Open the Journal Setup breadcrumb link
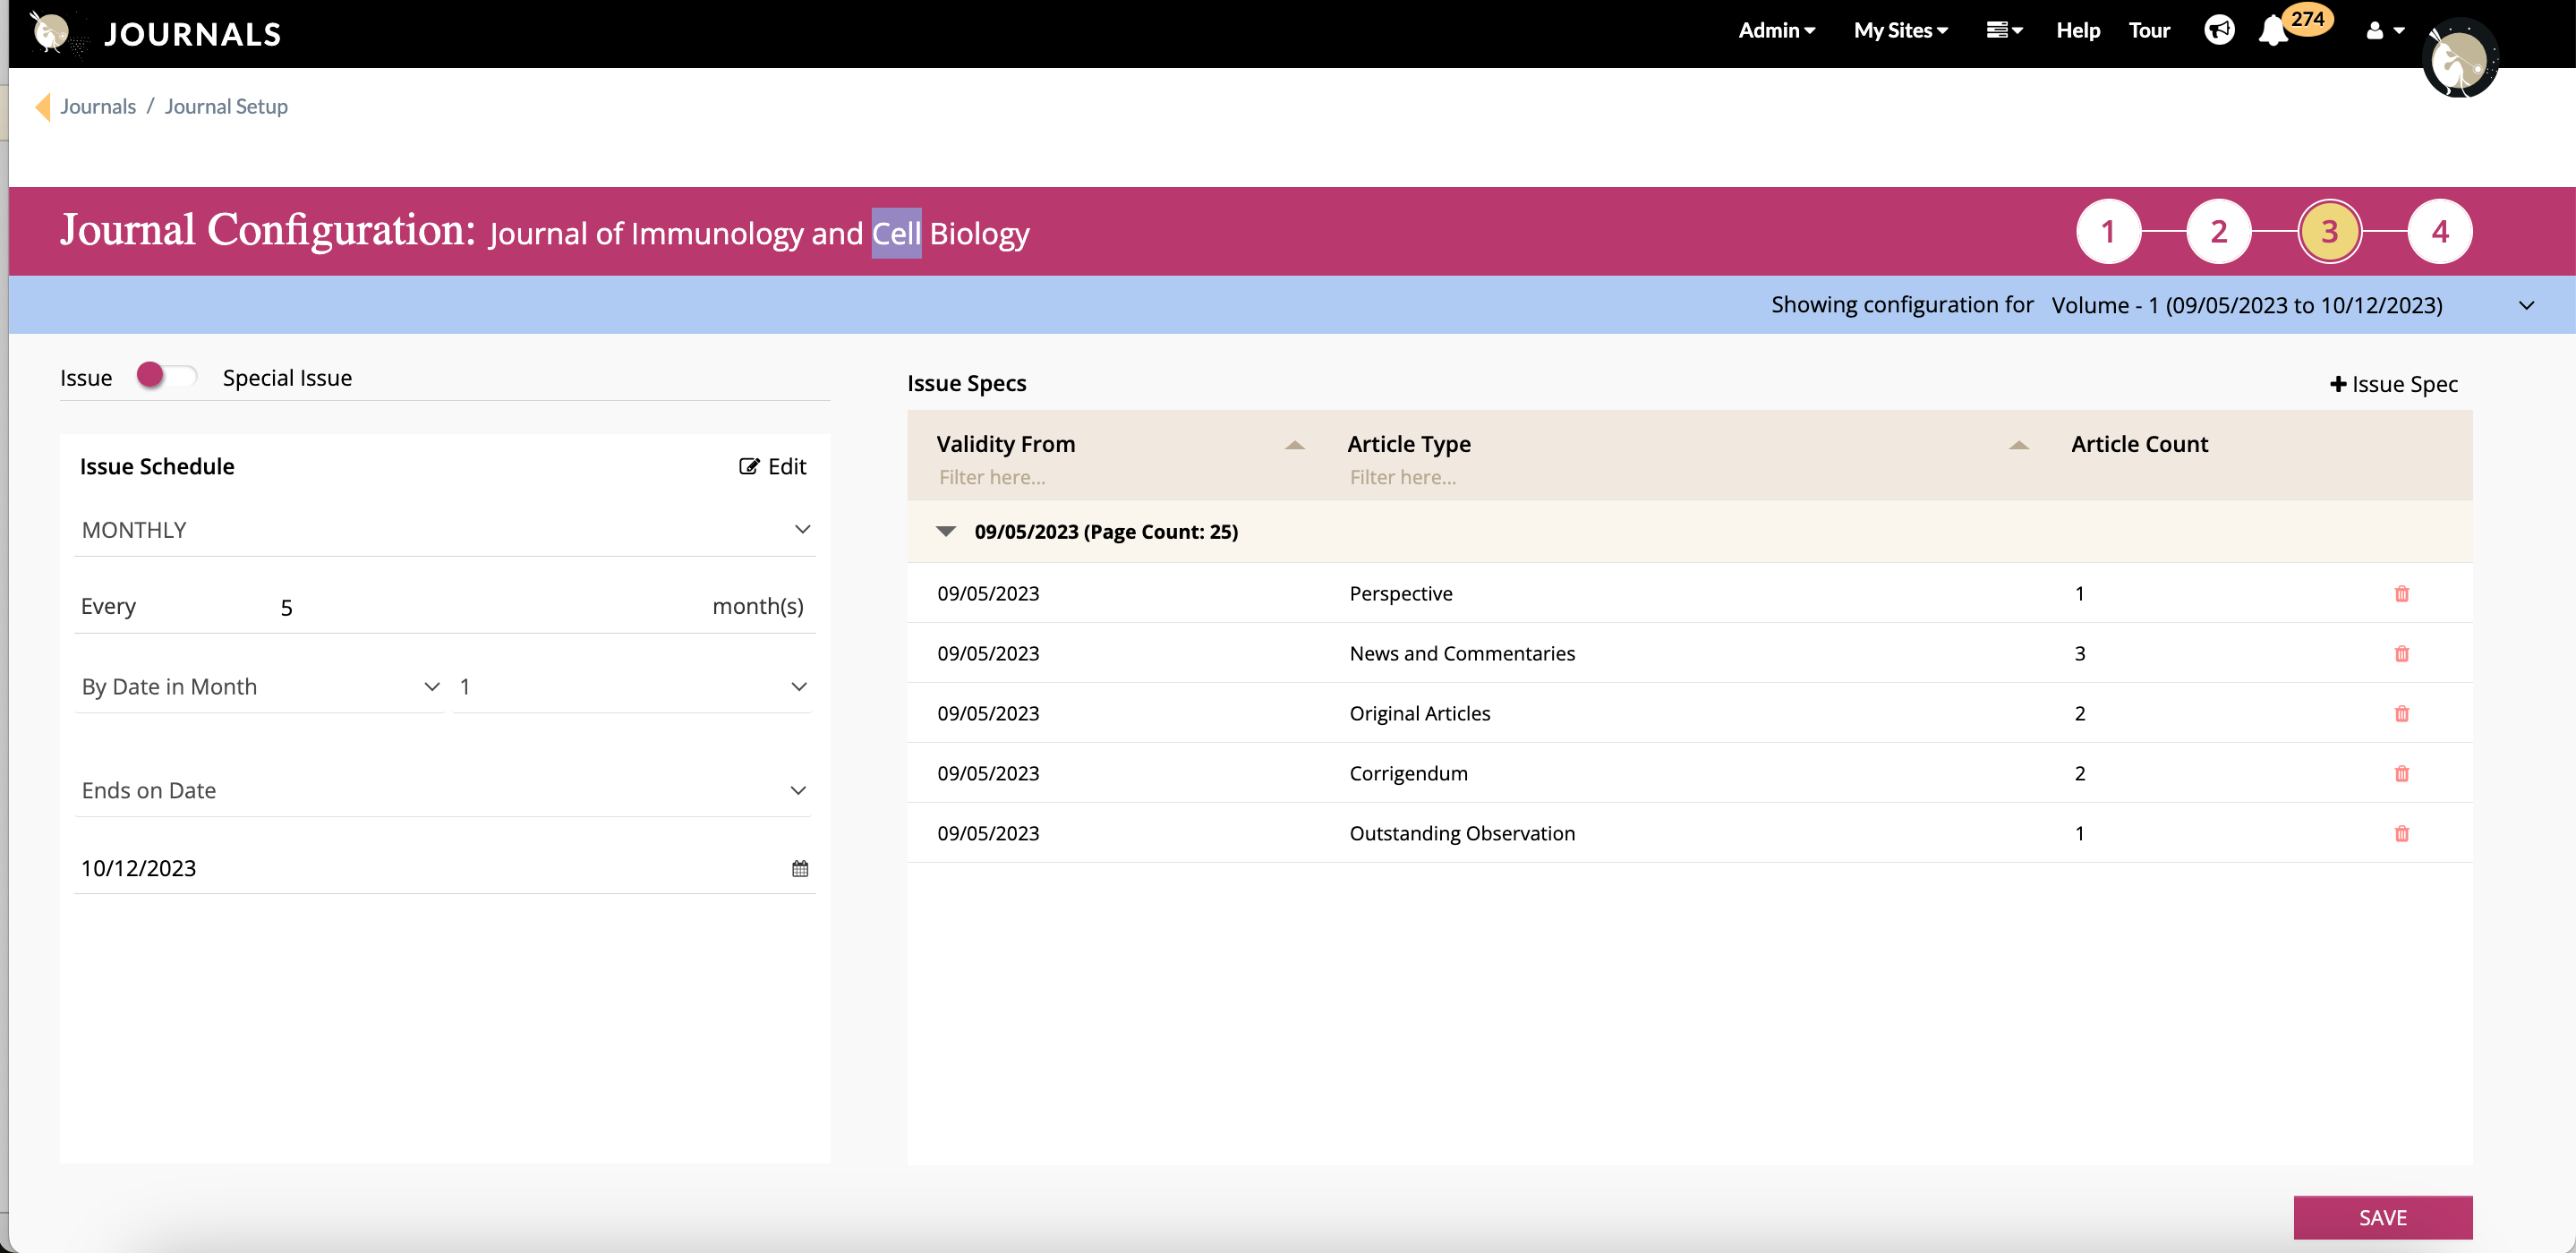The width and height of the screenshot is (2576, 1253). coord(226,107)
